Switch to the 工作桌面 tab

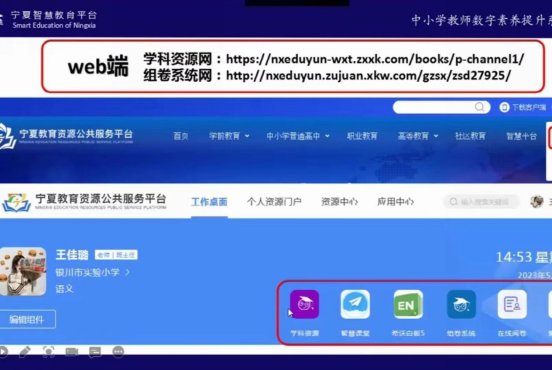[x=209, y=202]
